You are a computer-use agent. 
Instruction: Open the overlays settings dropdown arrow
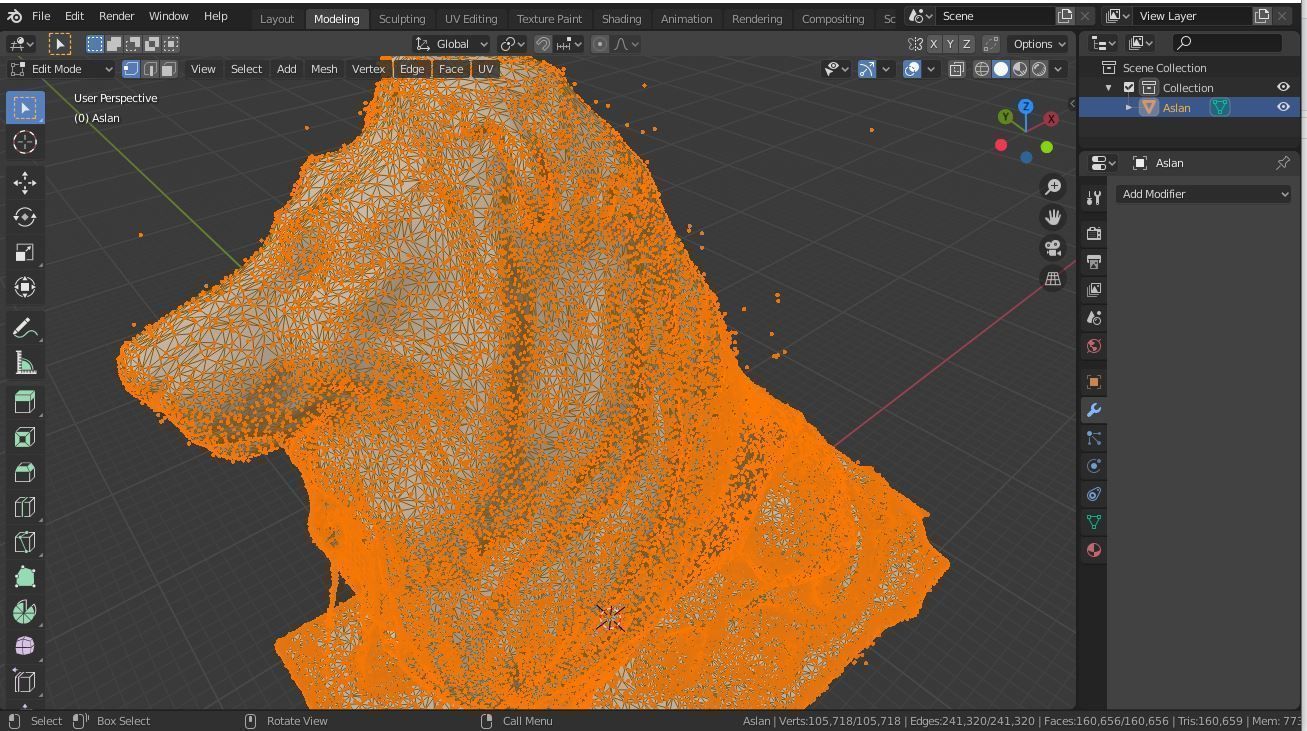coord(931,69)
